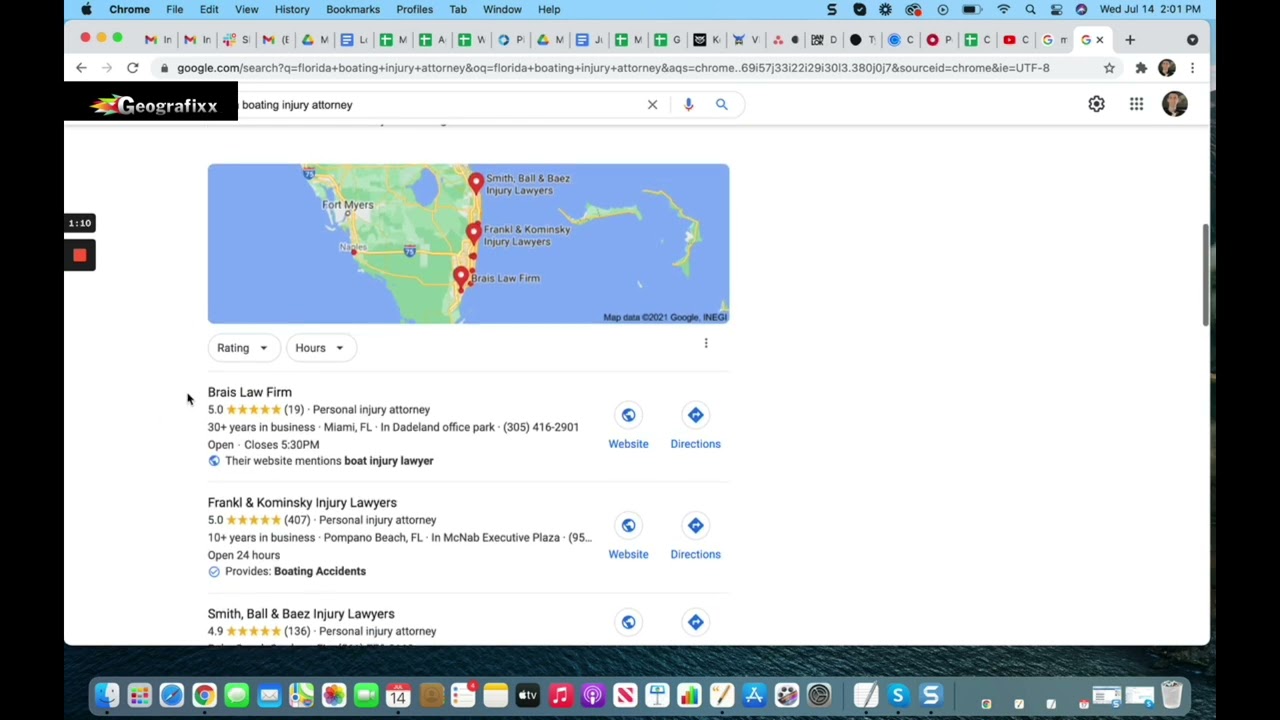
Task: Open Brais Law Firm listing title
Action: (x=250, y=392)
